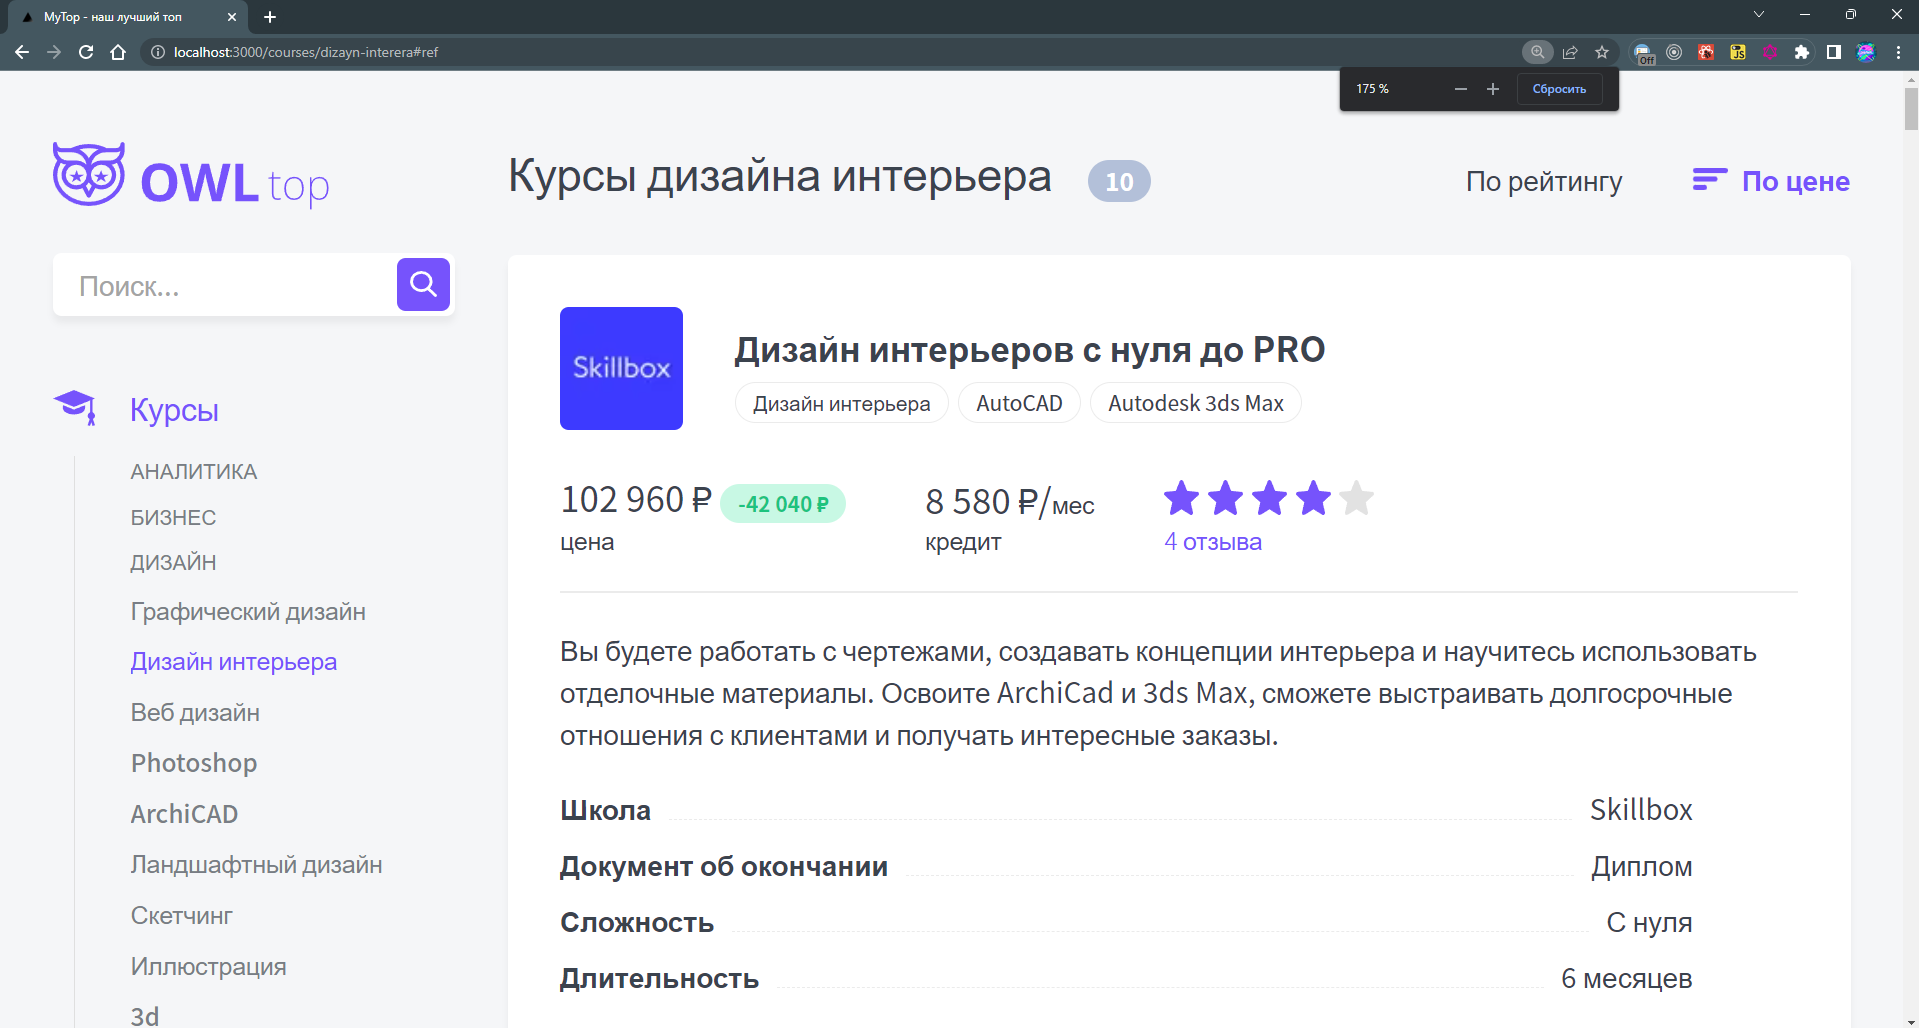Screen dimensions: 1919x1028
Task: Click the Autodesk 3ds Max tag chip
Action: [x=1195, y=403]
